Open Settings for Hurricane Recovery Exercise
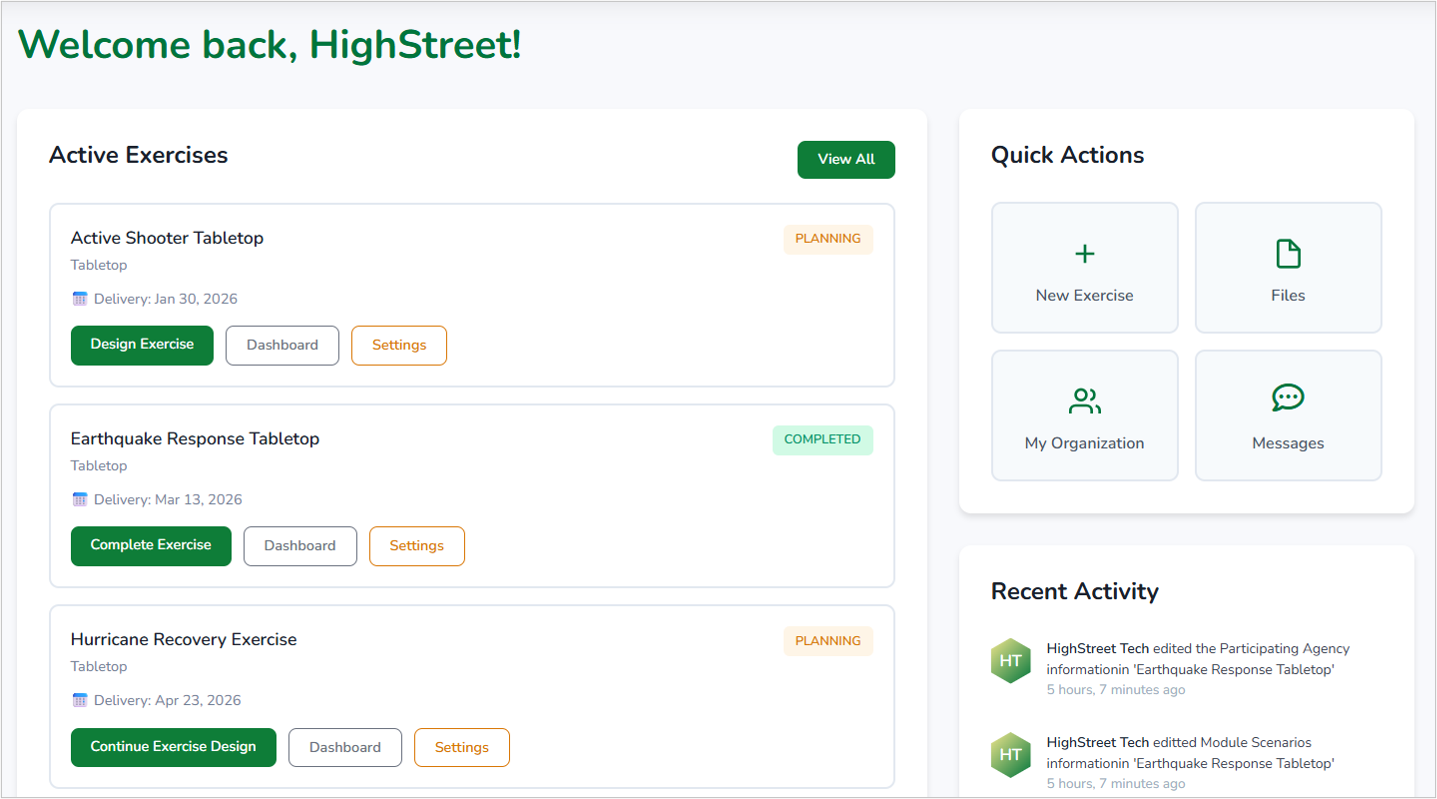1437x799 pixels. point(461,747)
